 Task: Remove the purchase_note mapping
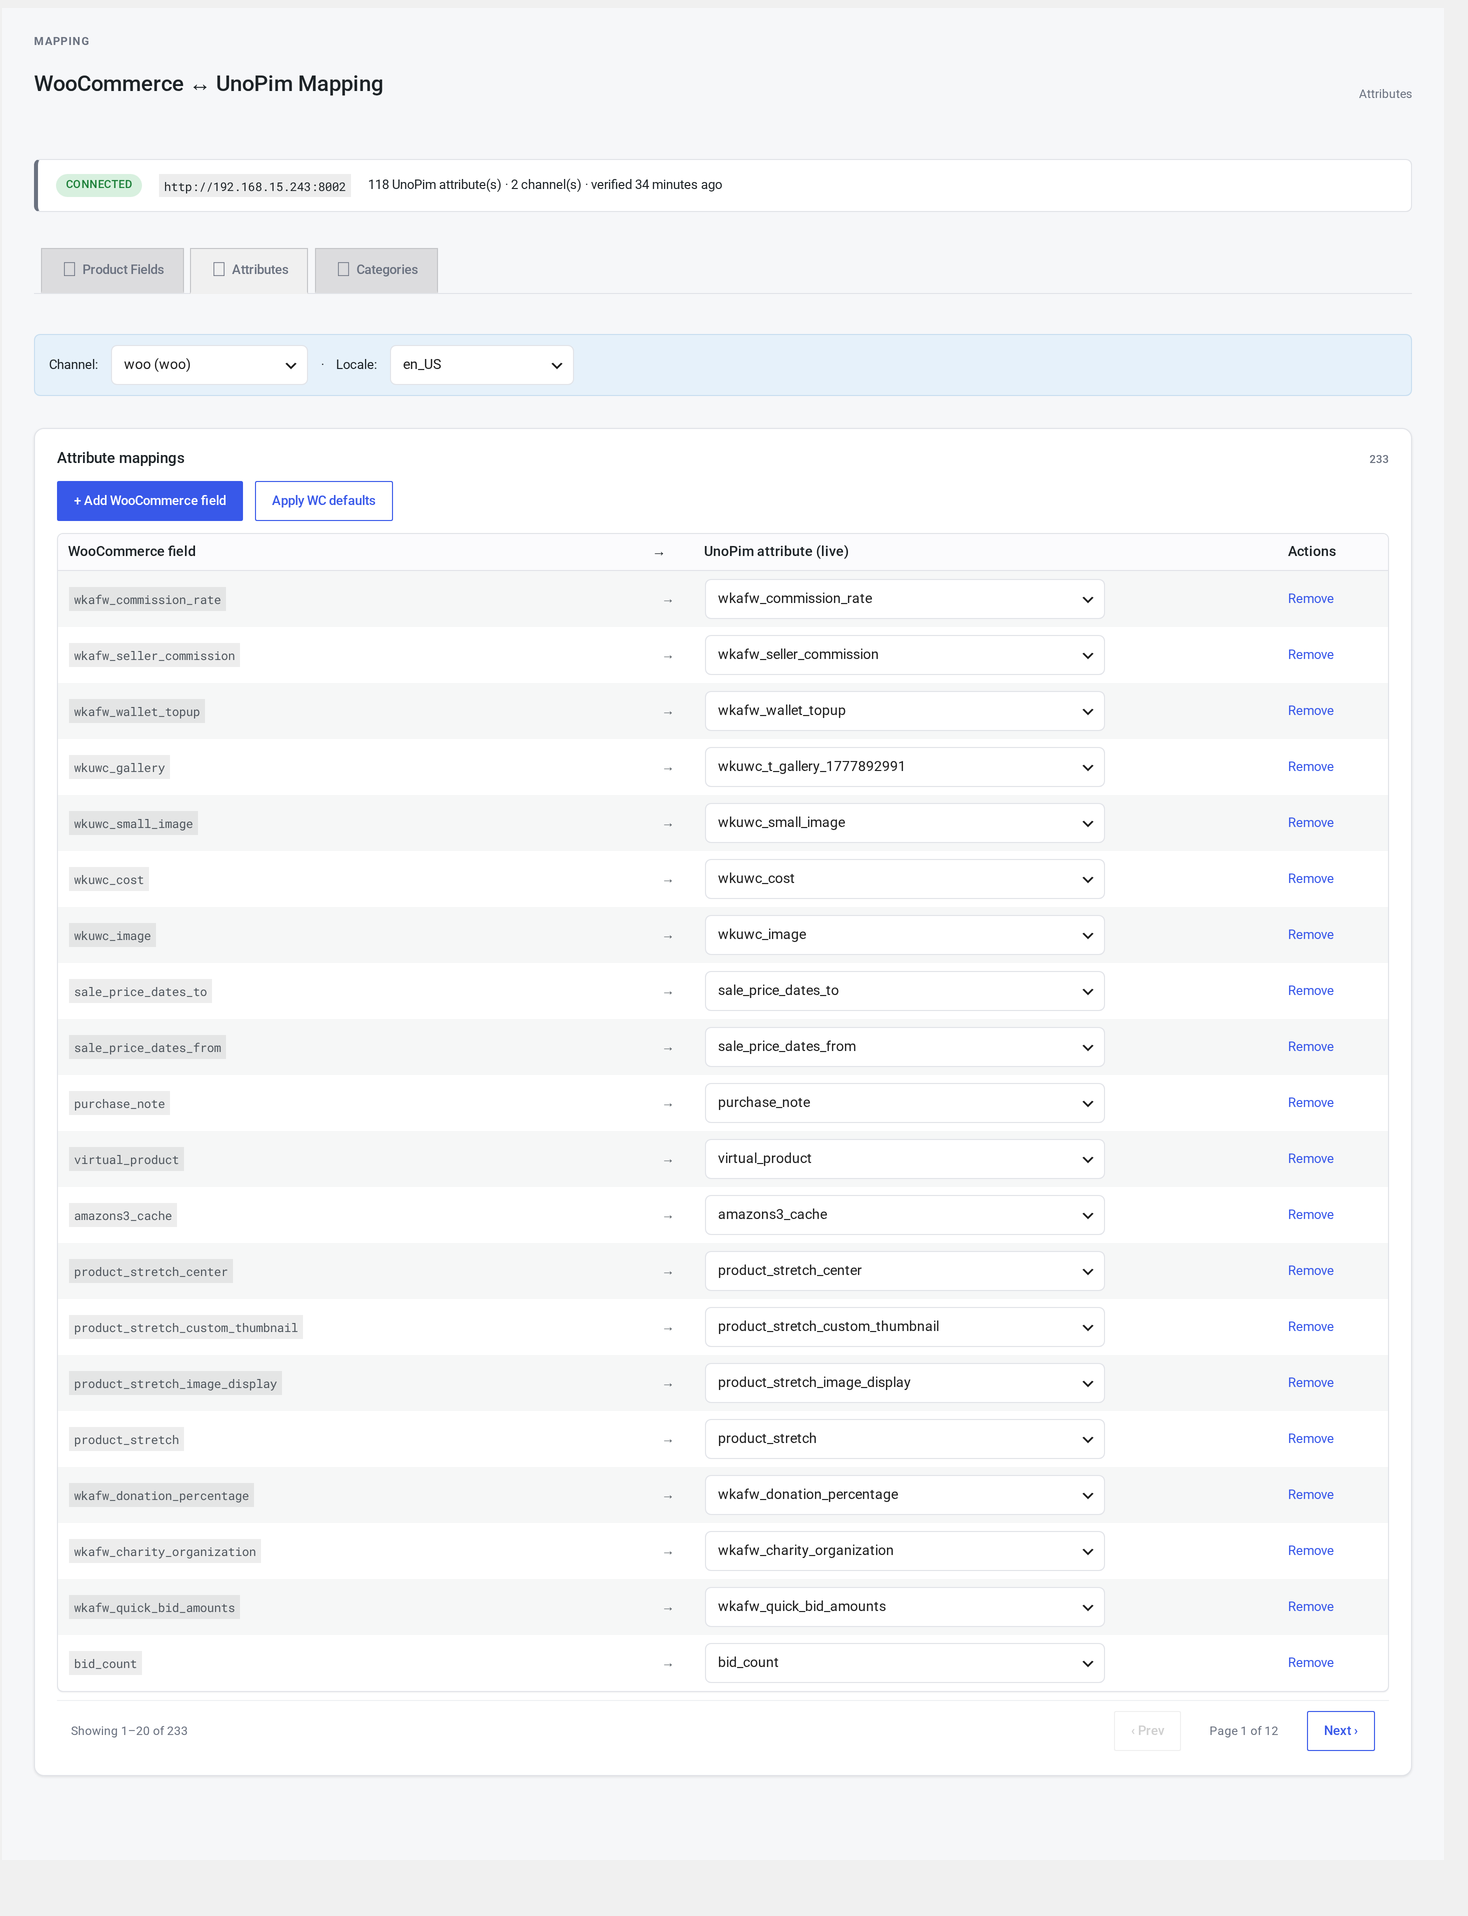[x=1310, y=1103]
